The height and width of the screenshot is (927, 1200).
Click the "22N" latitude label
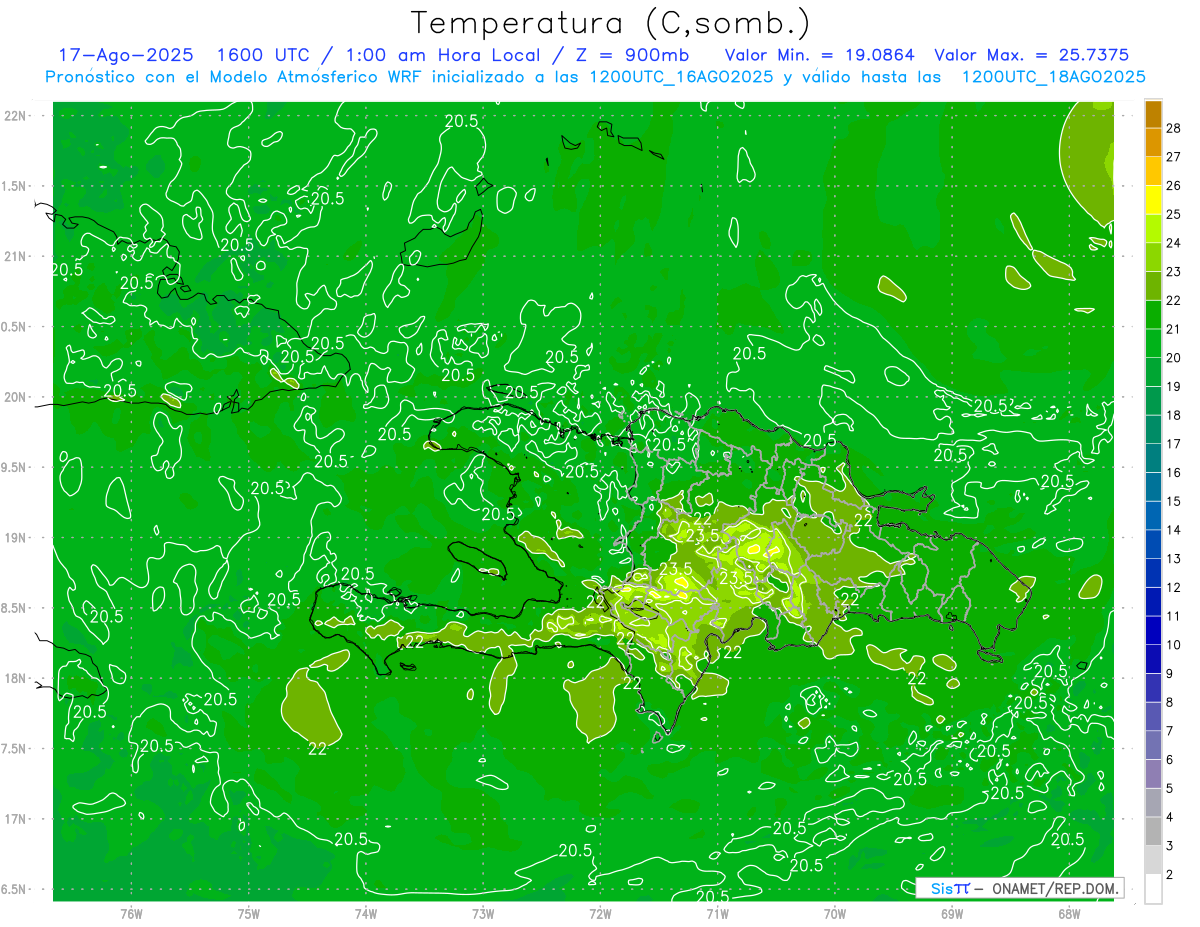[16, 116]
